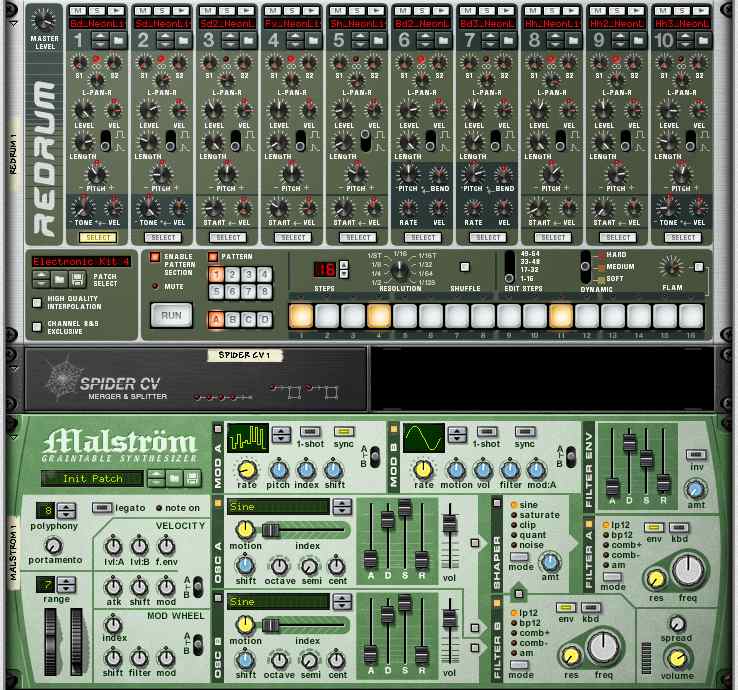Click the Malström volume knob
The width and height of the screenshot is (738, 690).
(676, 658)
